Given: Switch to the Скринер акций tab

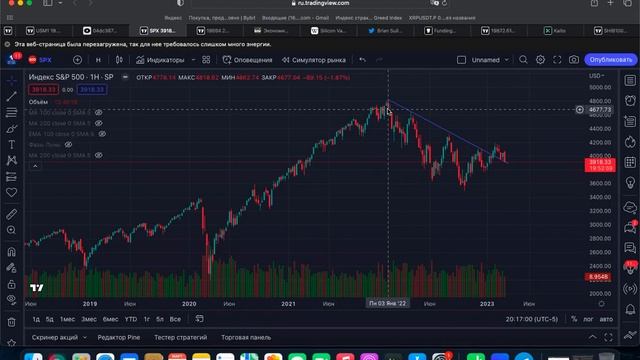Looking at the screenshot, I should click(55, 338).
